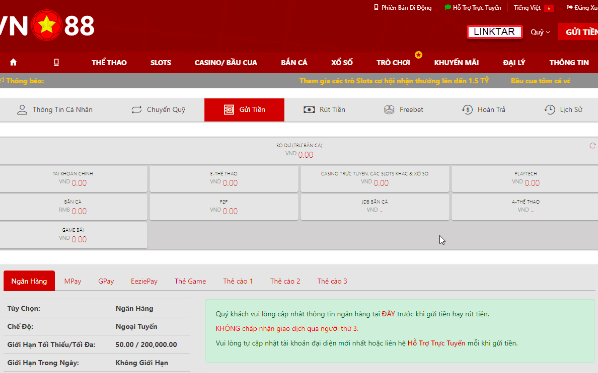Open the KHUYẾN MÃI menu
This screenshot has width=598, height=373.
tap(457, 63)
